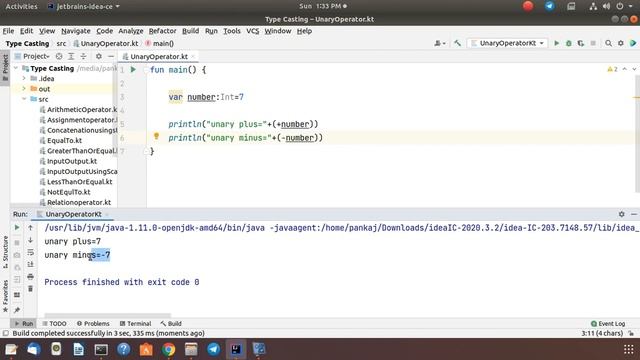Toggle the Structure side tool window
The height and width of the screenshot is (360, 640).
[5, 251]
